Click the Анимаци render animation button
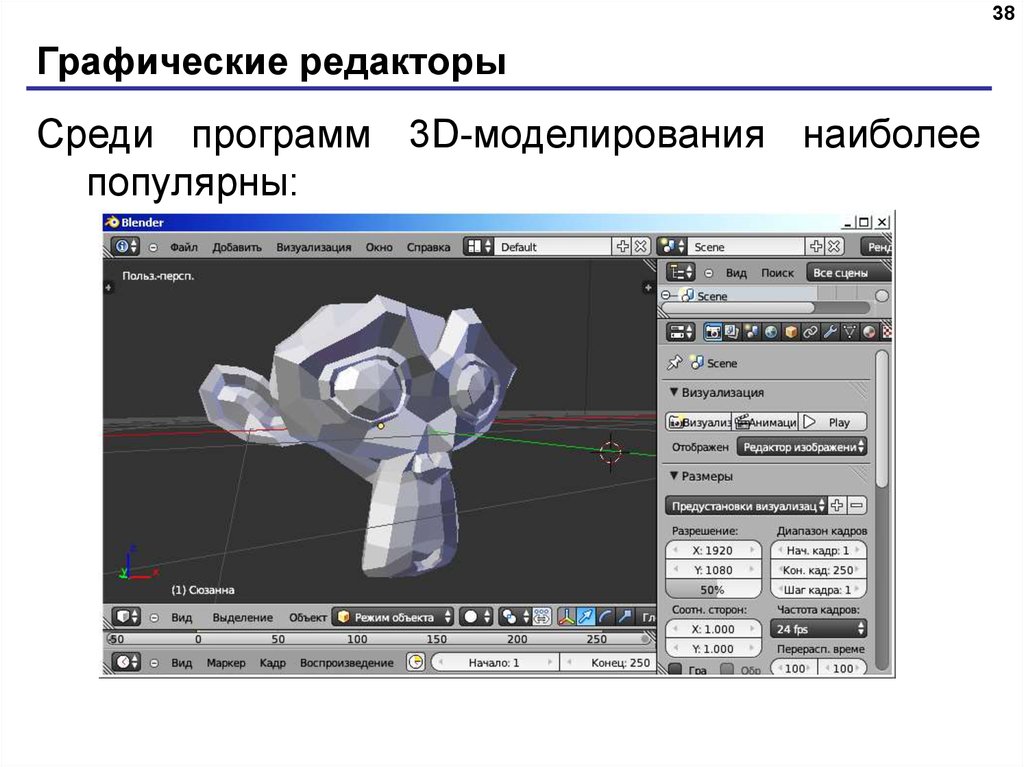 click(x=766, y=422)
